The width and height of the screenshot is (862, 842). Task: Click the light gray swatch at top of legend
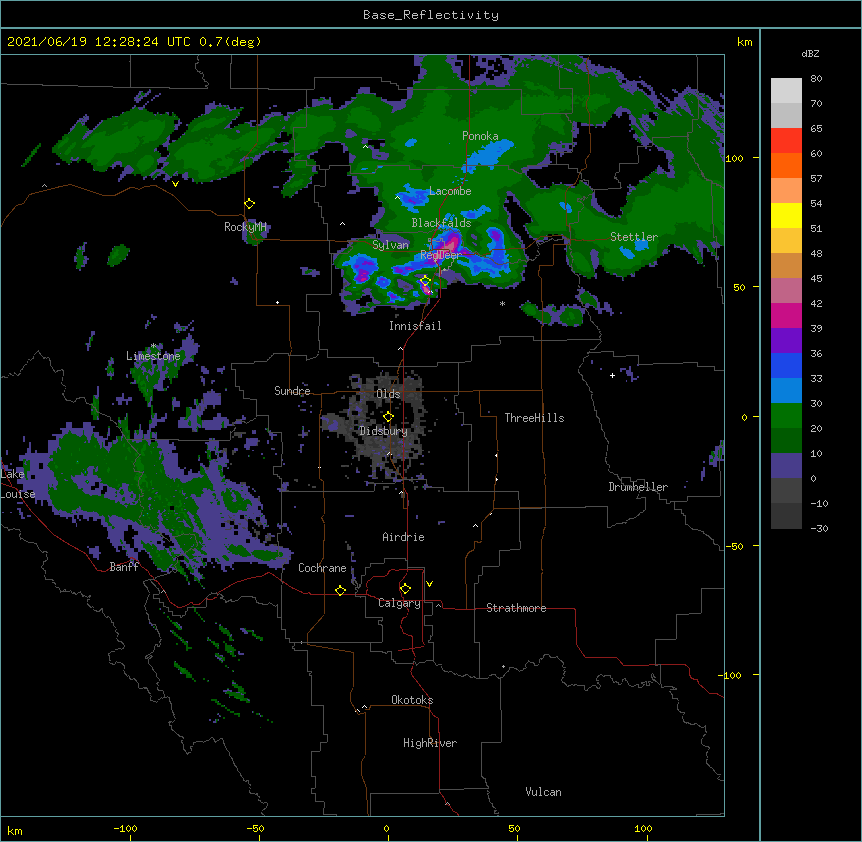[786, 91]
